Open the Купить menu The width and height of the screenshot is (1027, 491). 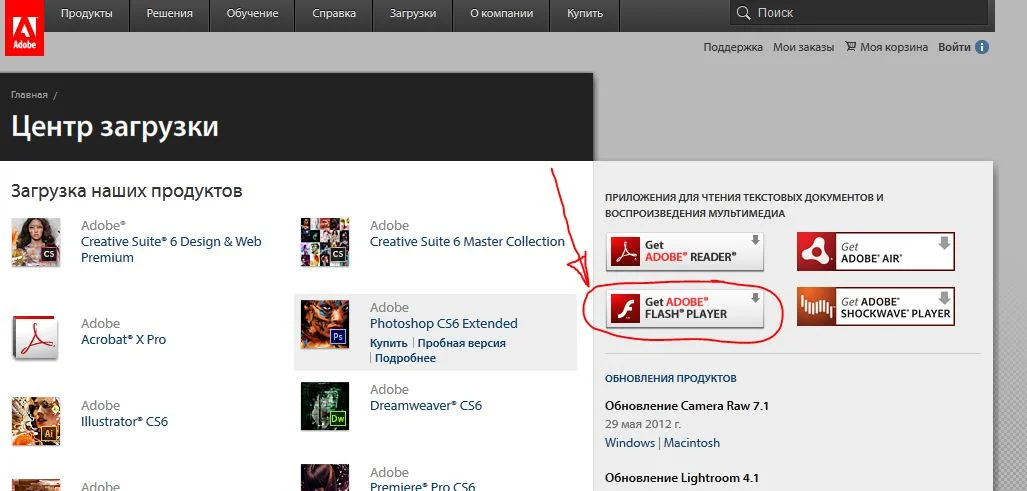(583, 13)
